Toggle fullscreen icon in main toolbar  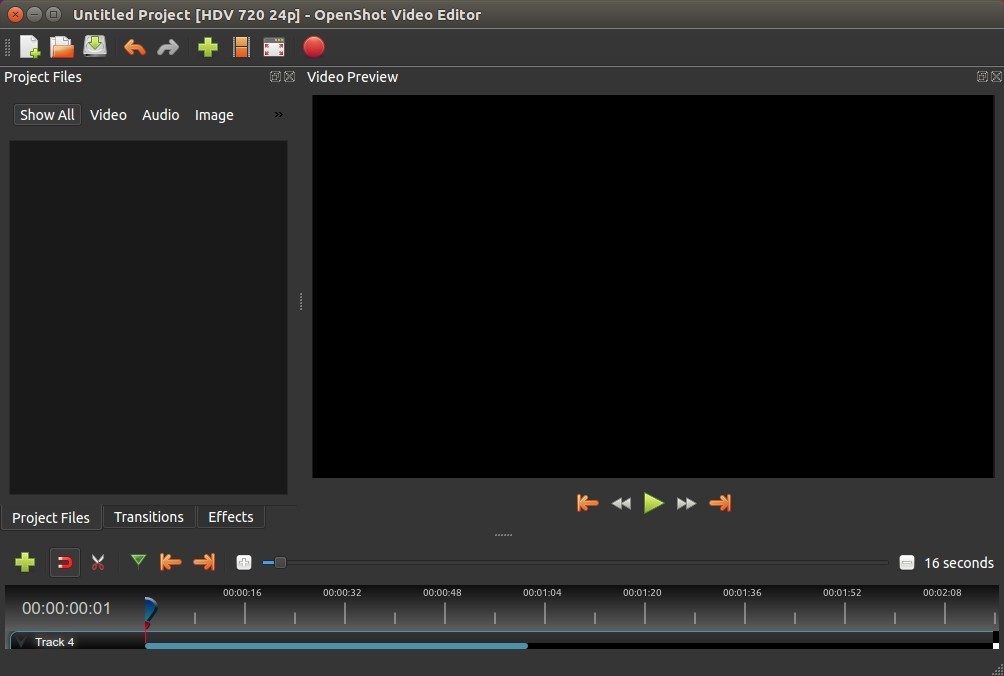[273, 47]
